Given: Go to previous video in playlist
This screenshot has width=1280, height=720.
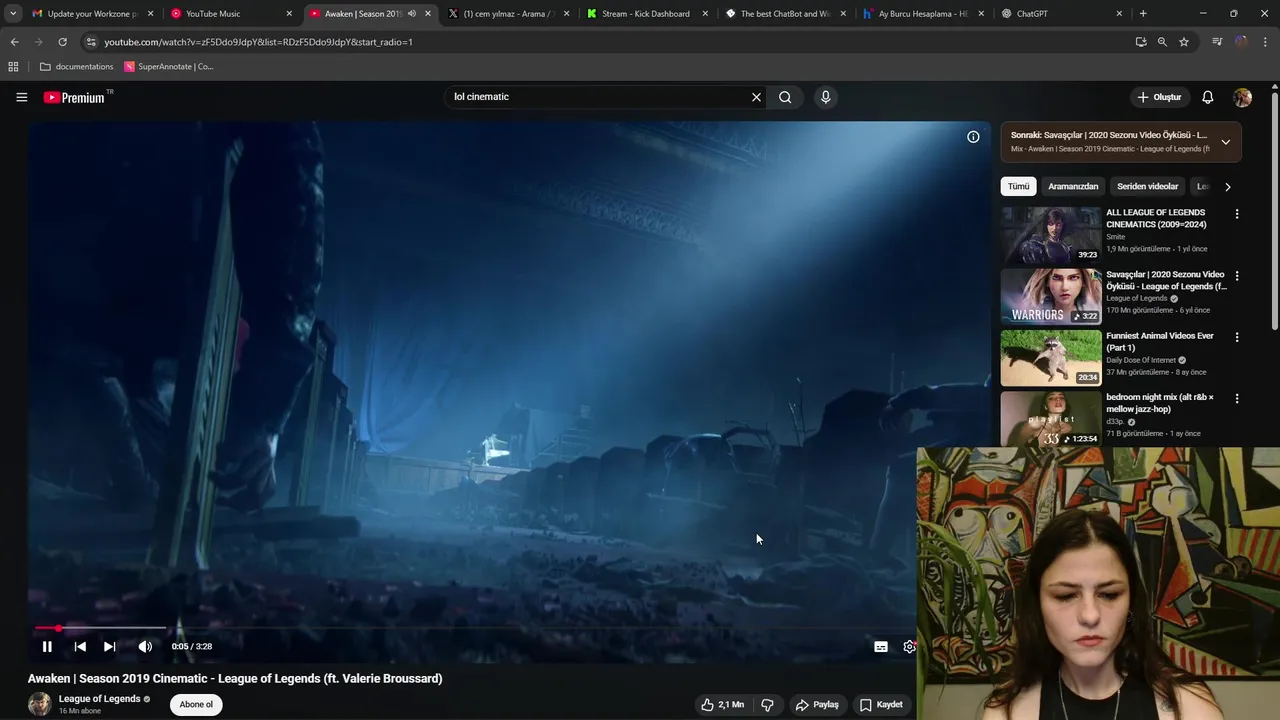Looking at the screenshot, I should click(x=80, y=646).
